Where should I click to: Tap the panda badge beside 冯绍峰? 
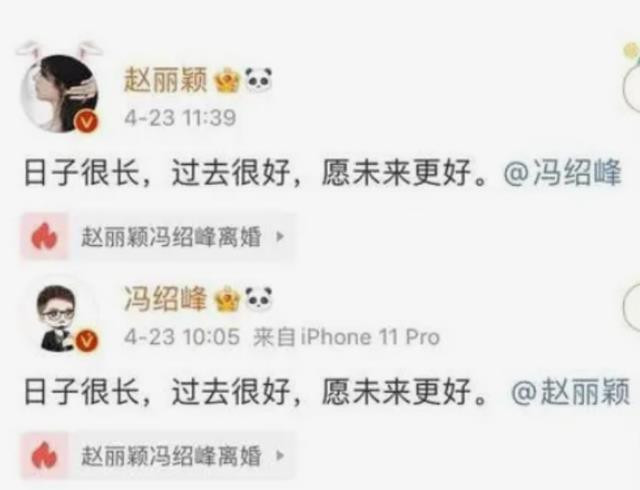click(x=258, y=299)
